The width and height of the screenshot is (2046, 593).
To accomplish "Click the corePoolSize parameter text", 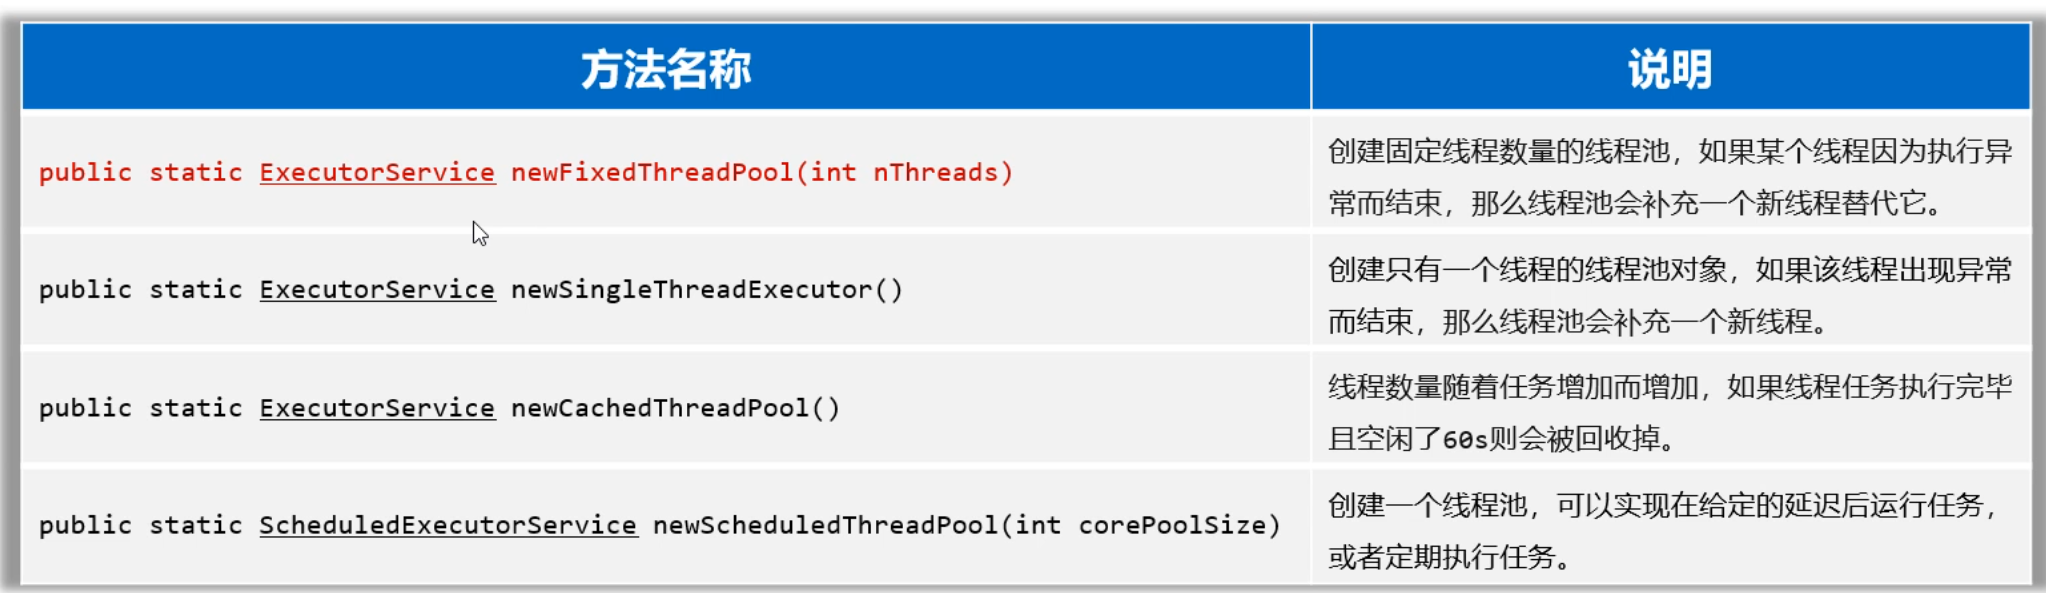I will (1172, 525).
